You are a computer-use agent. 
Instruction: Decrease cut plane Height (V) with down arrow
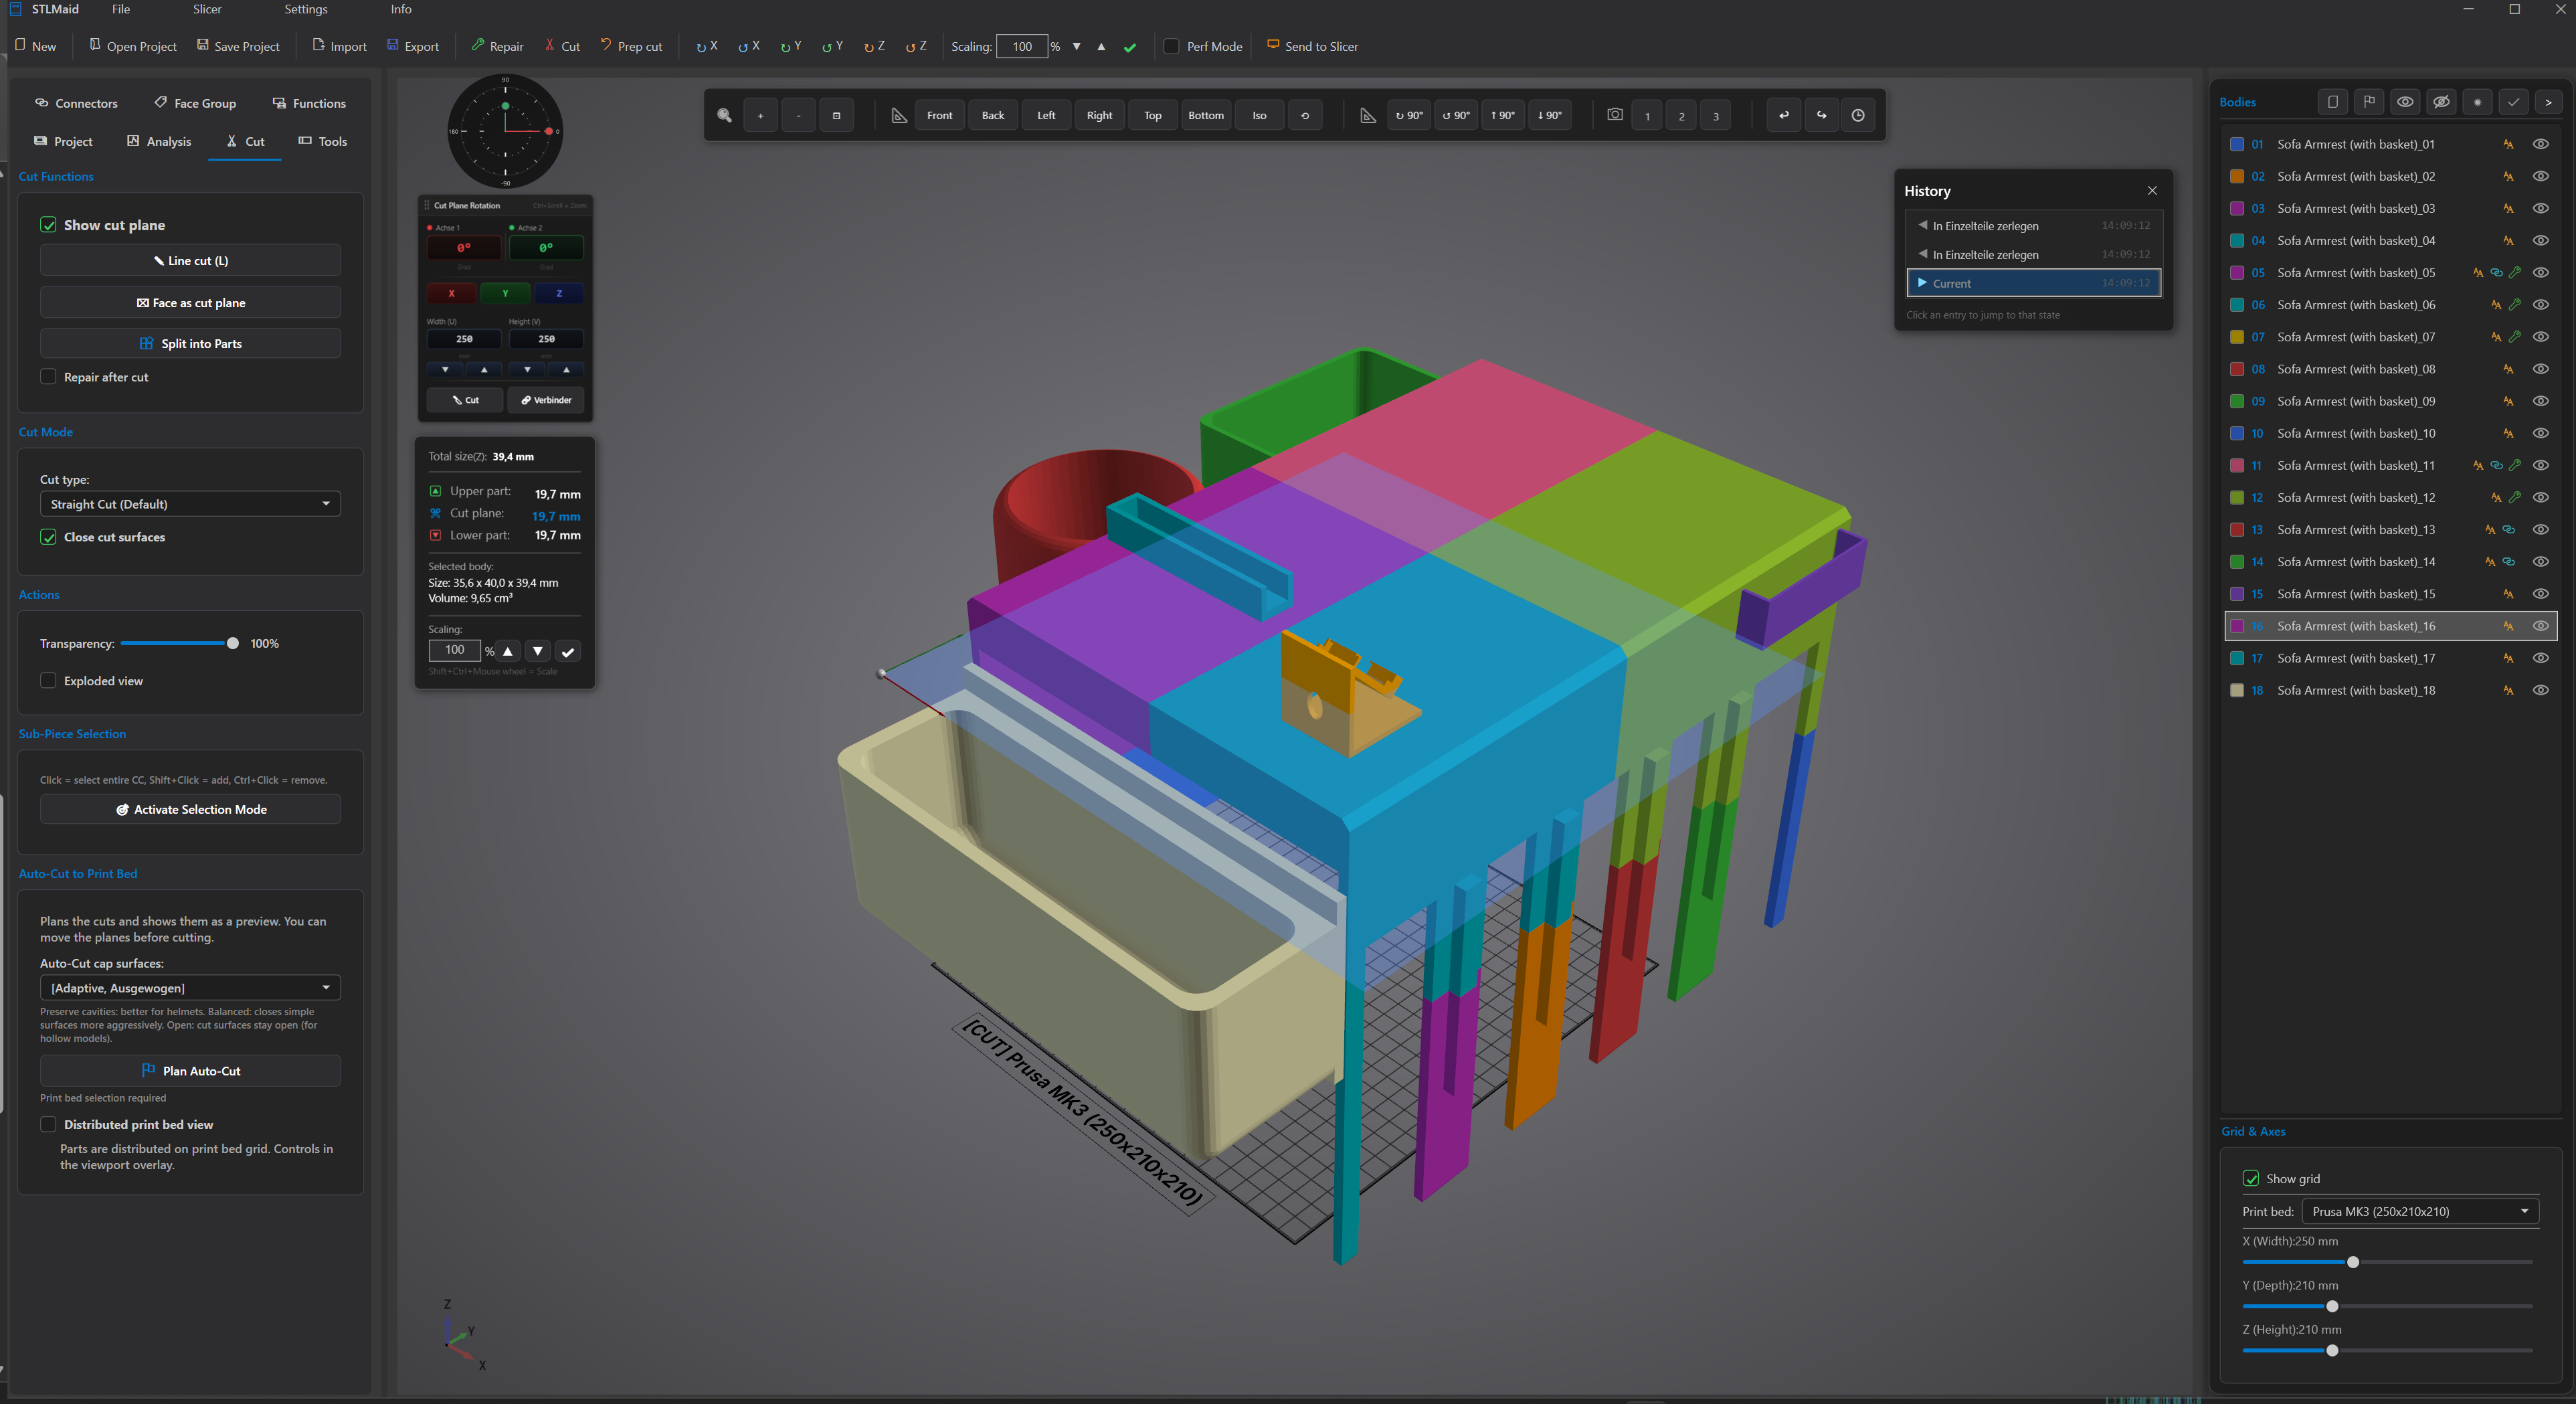coord(527,370)
